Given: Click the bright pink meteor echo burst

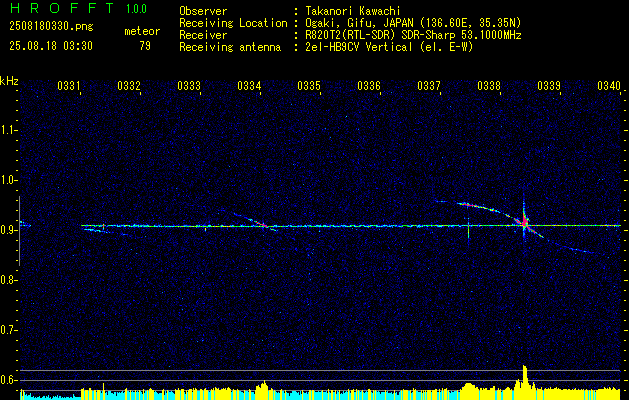Looking at the screenshot, I should tap(524, 222).
